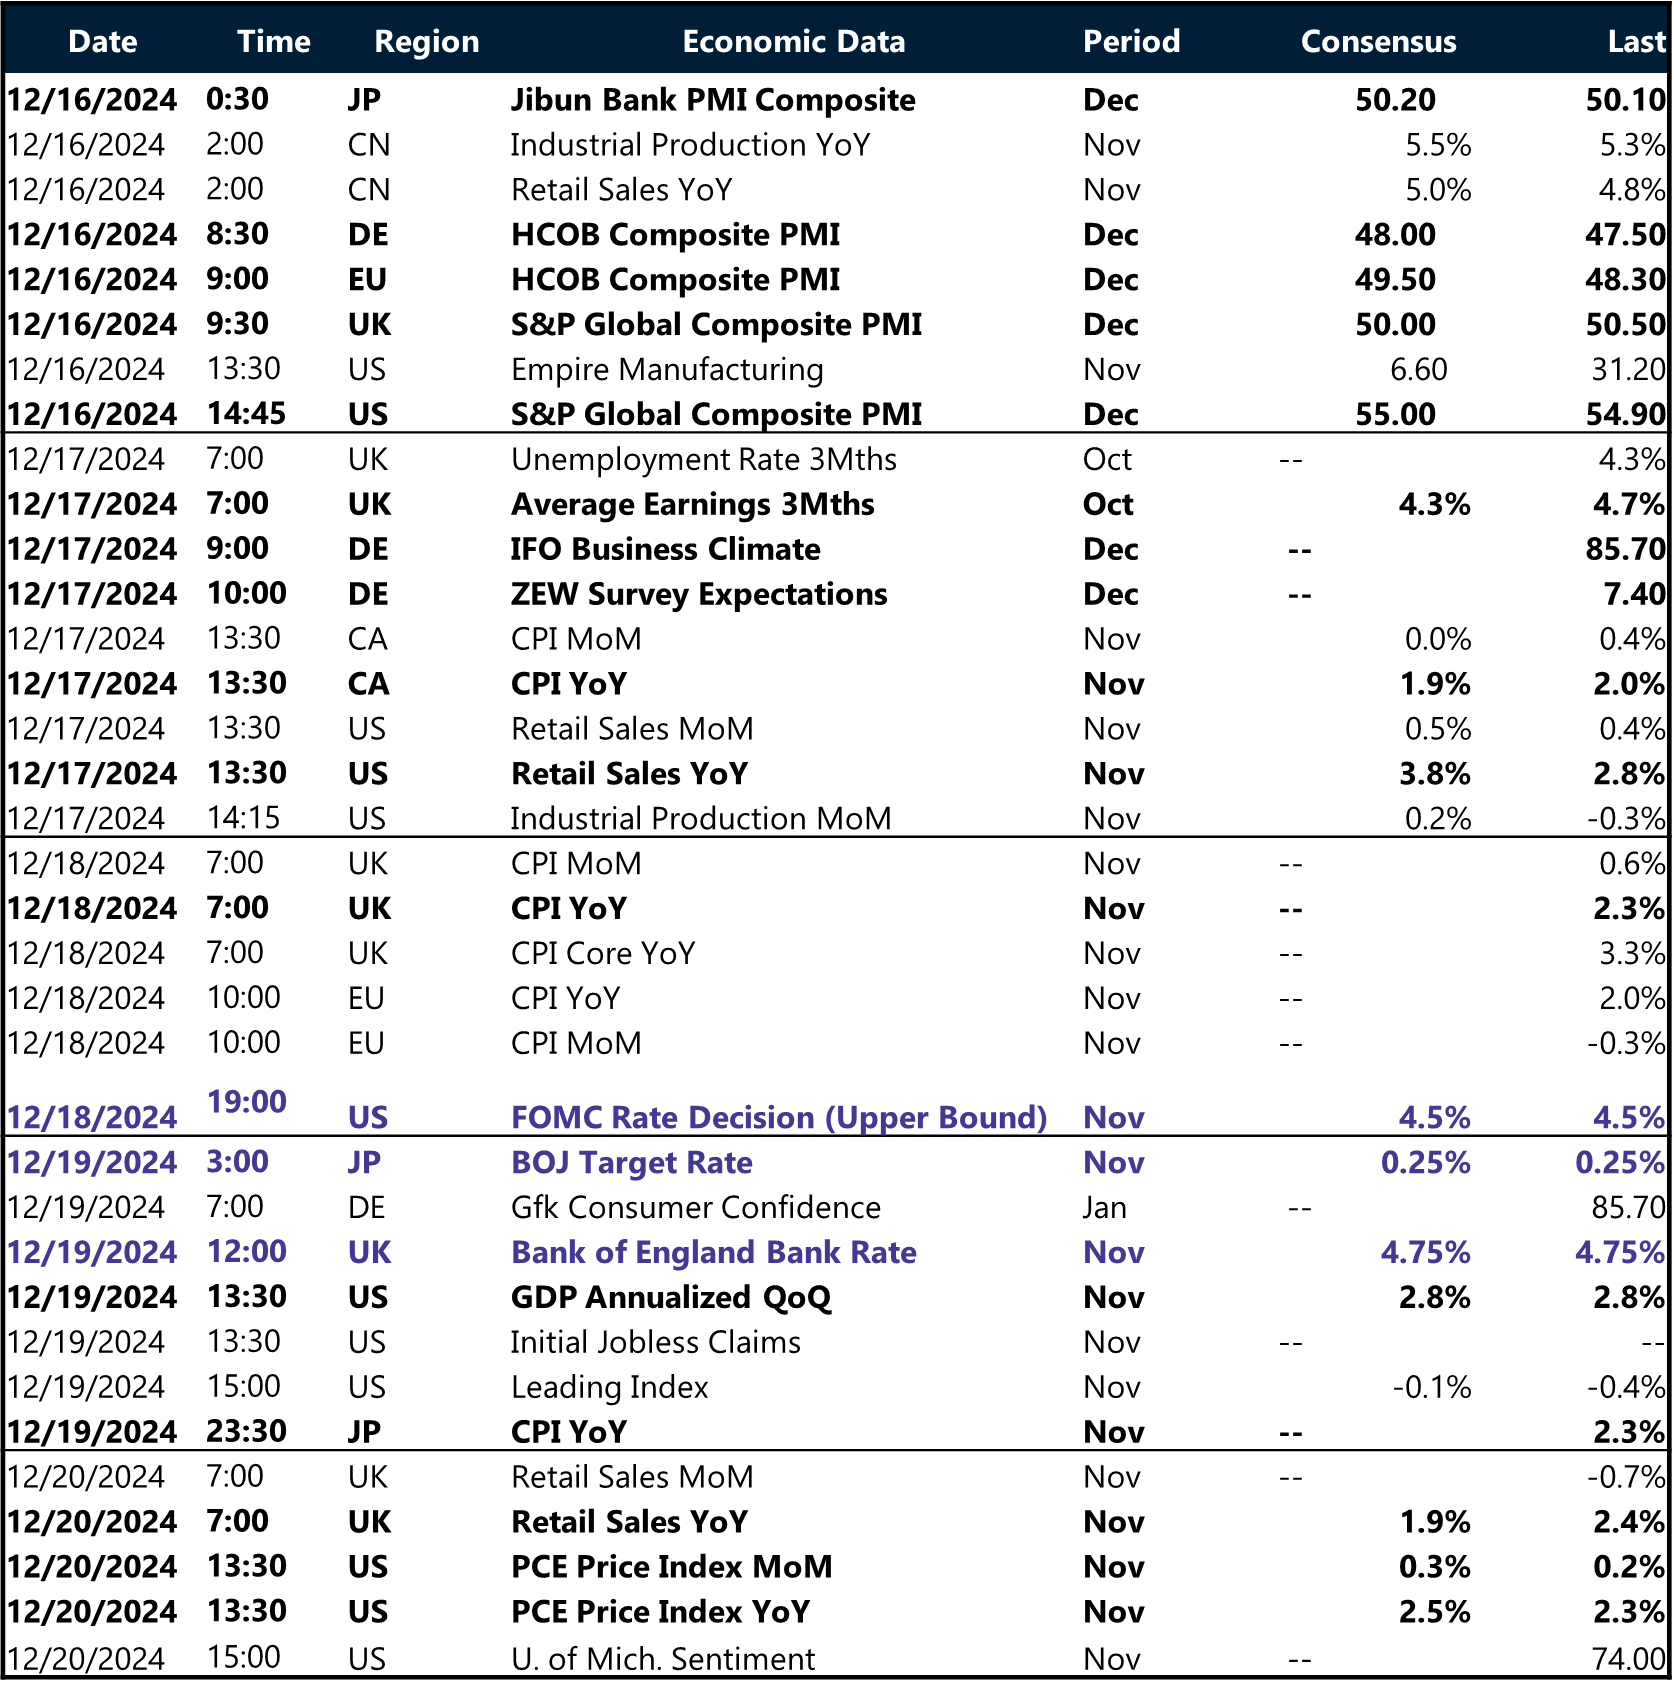Select PCE Price Index MoM entry
The width and height of the screenshot is (1674, 1697).
[671, 1567]
